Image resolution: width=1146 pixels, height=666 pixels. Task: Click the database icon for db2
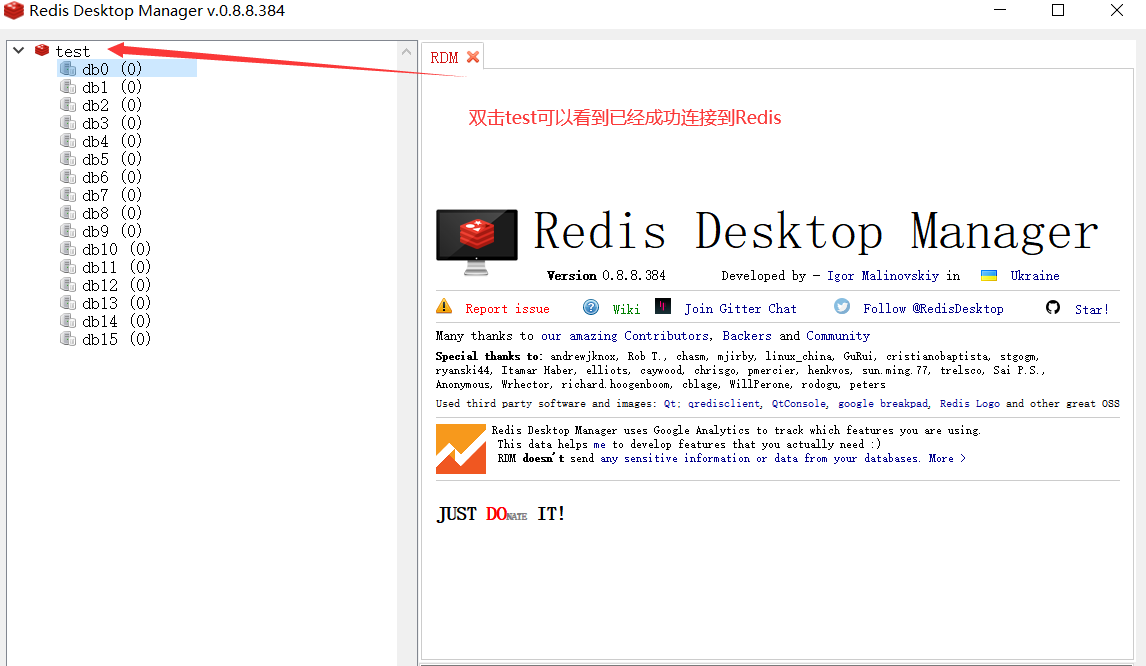point(68,105)
